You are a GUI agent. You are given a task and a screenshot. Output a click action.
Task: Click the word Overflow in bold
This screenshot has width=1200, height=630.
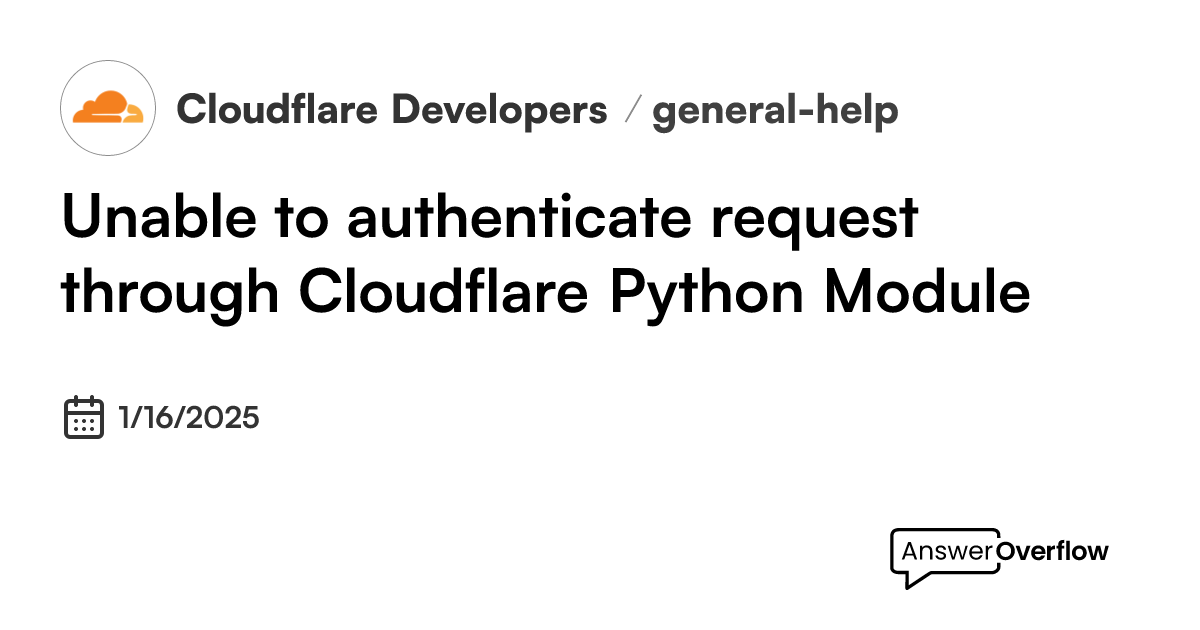pos(1053,551)
